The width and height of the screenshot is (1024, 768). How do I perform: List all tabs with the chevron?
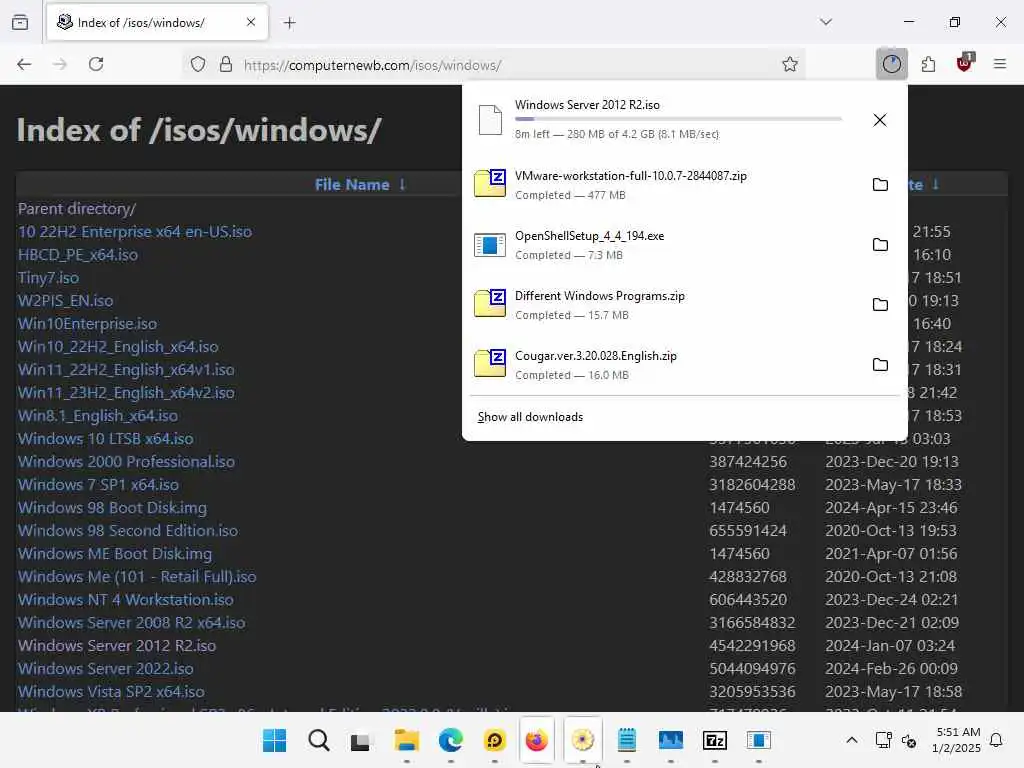(826, 22)
